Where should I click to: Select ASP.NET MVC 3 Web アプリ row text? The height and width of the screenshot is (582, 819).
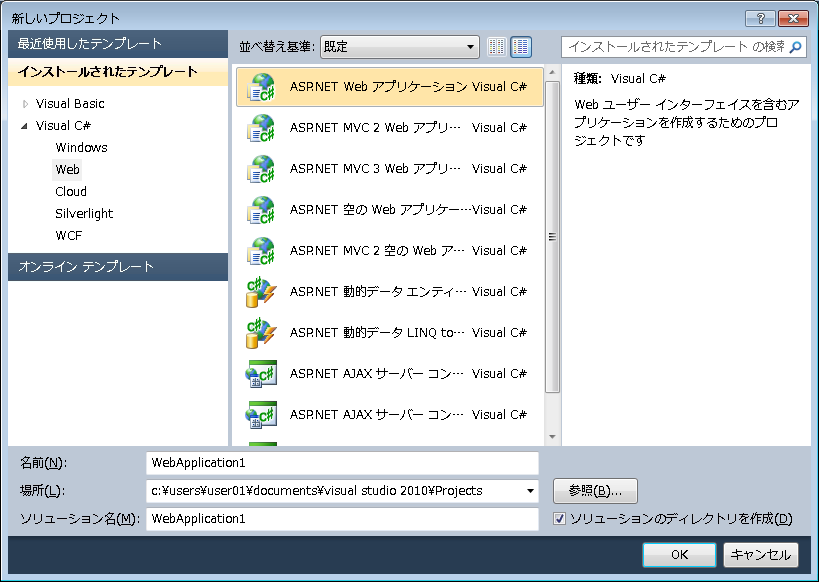tap(375, 169)
